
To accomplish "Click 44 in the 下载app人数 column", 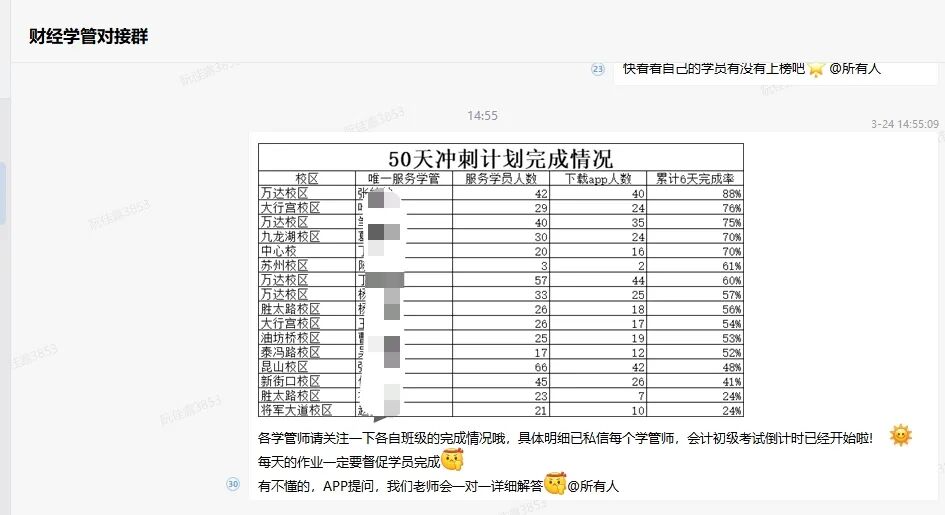I will (x=598, y=280).
